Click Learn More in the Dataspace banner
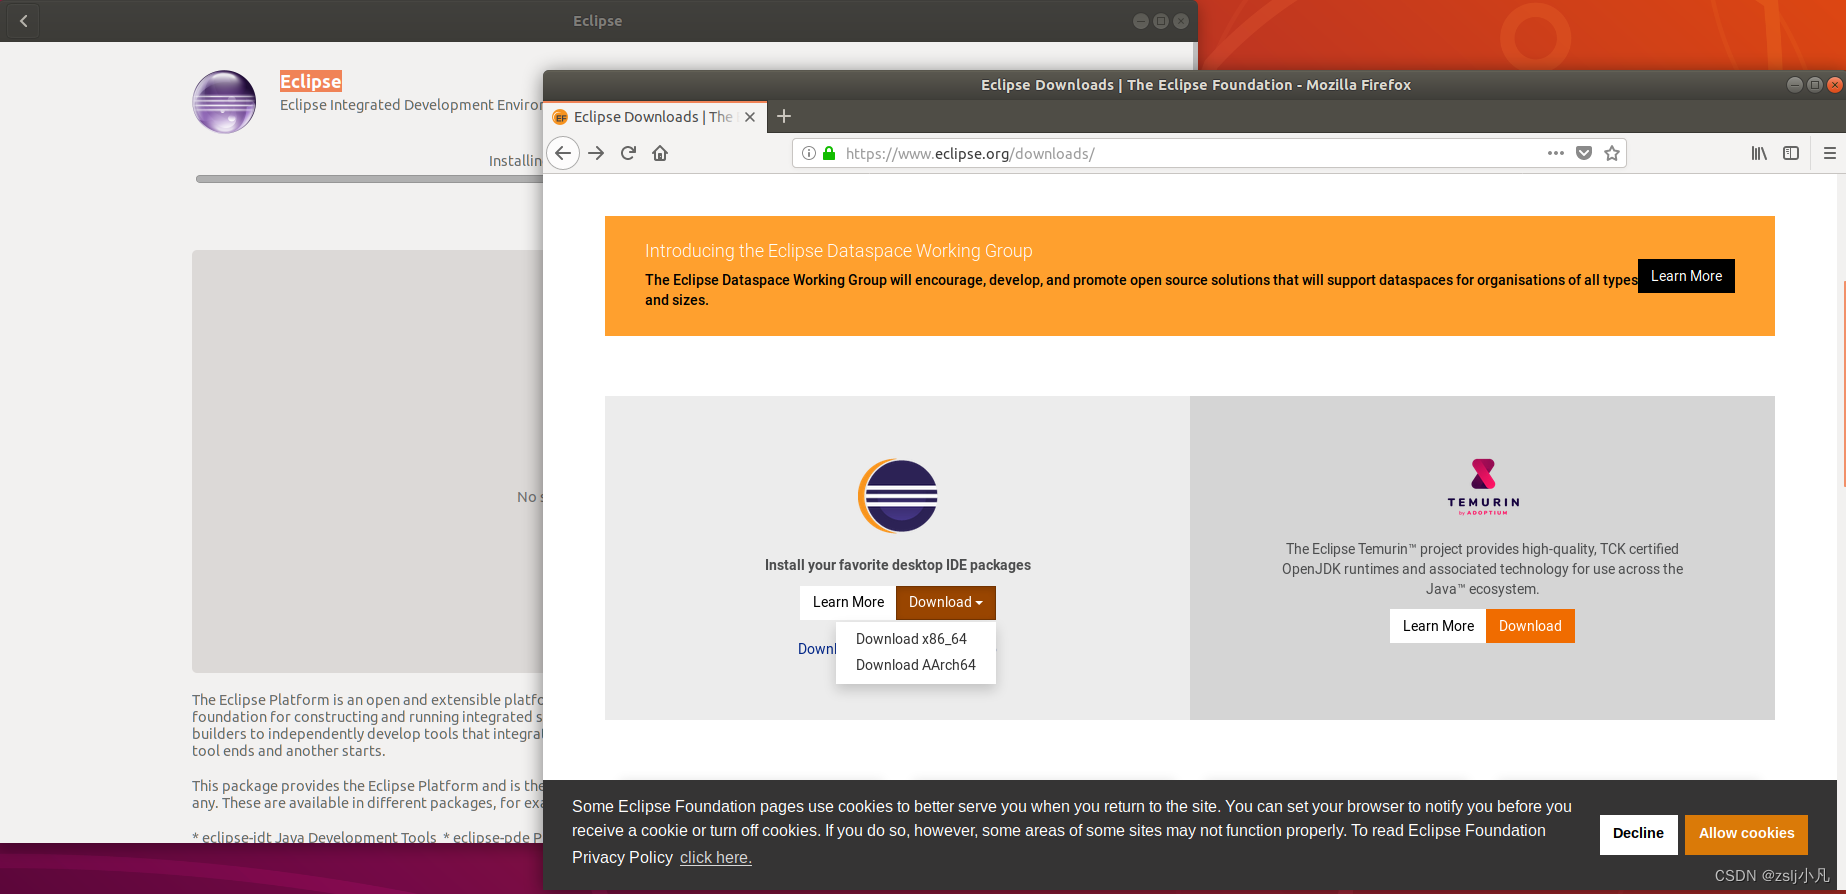 (1686, 276)
